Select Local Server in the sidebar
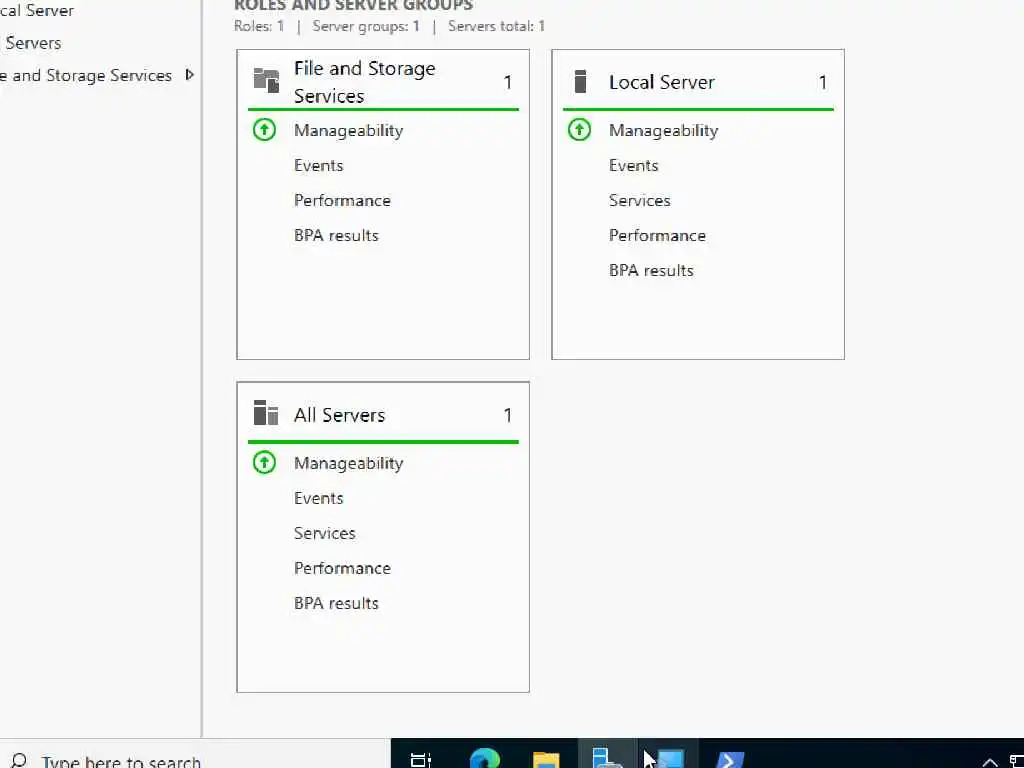The height and width of the screenshot is (768, 1024). [x=37, y=10]
